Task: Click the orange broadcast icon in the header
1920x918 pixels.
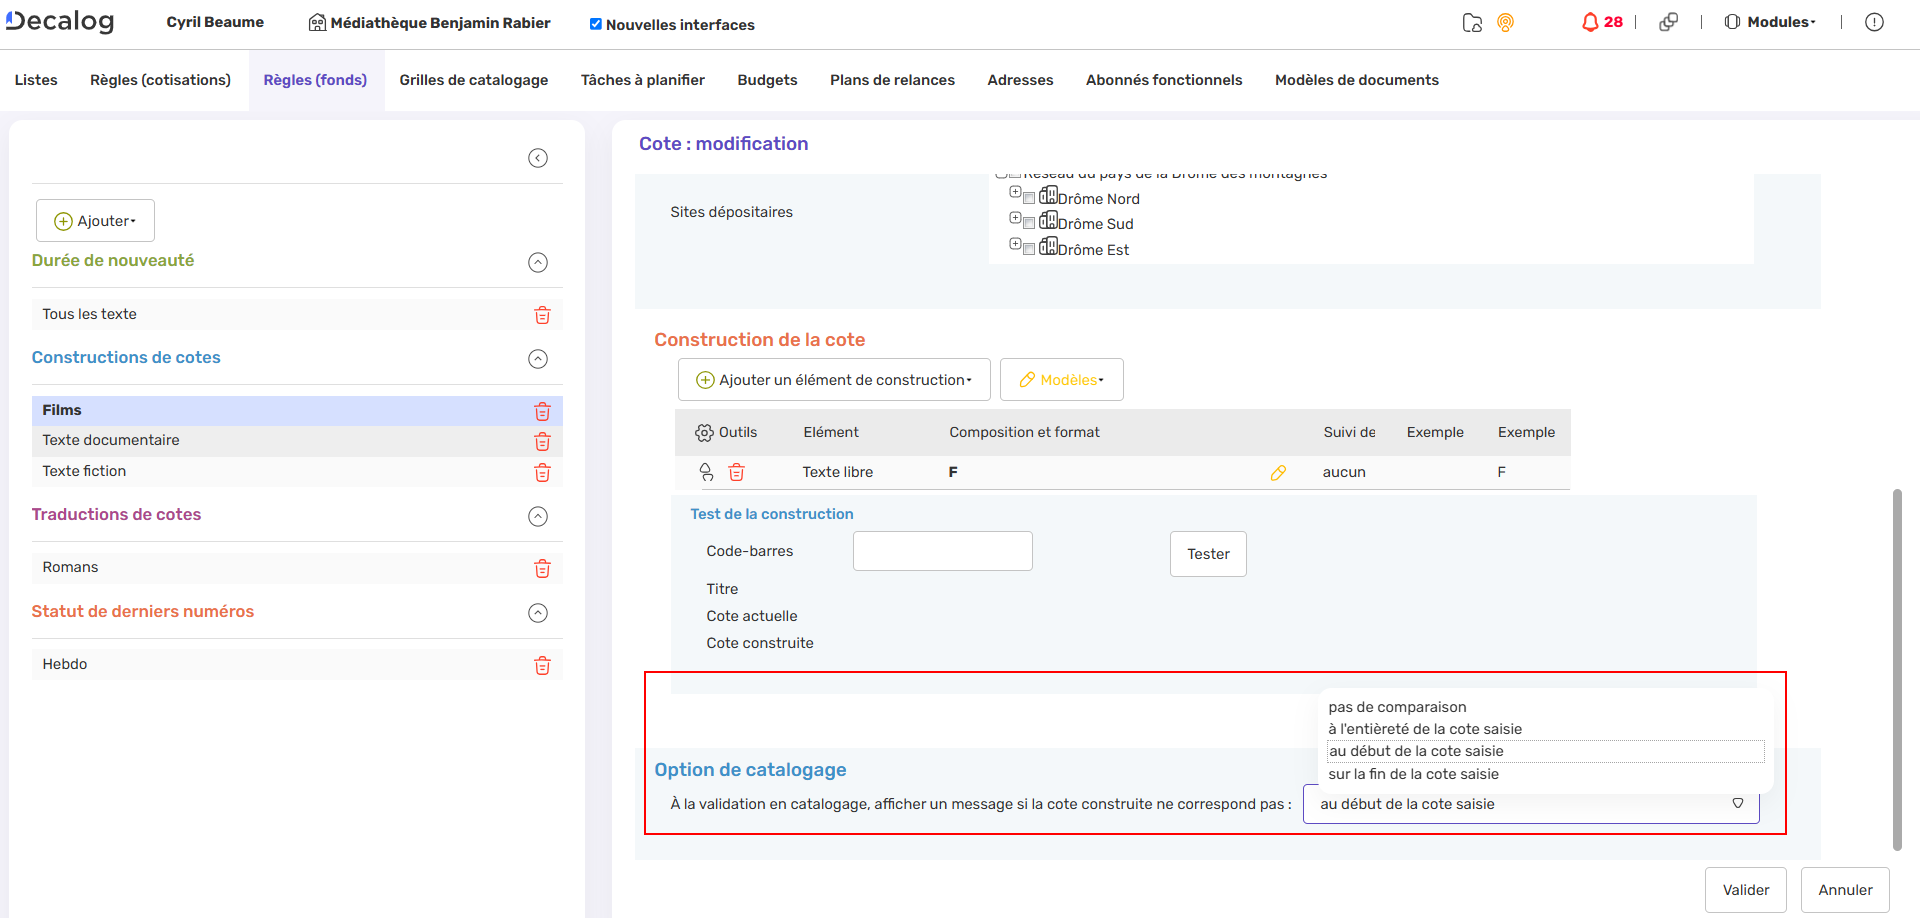Action: click(x=1506, y=22)
